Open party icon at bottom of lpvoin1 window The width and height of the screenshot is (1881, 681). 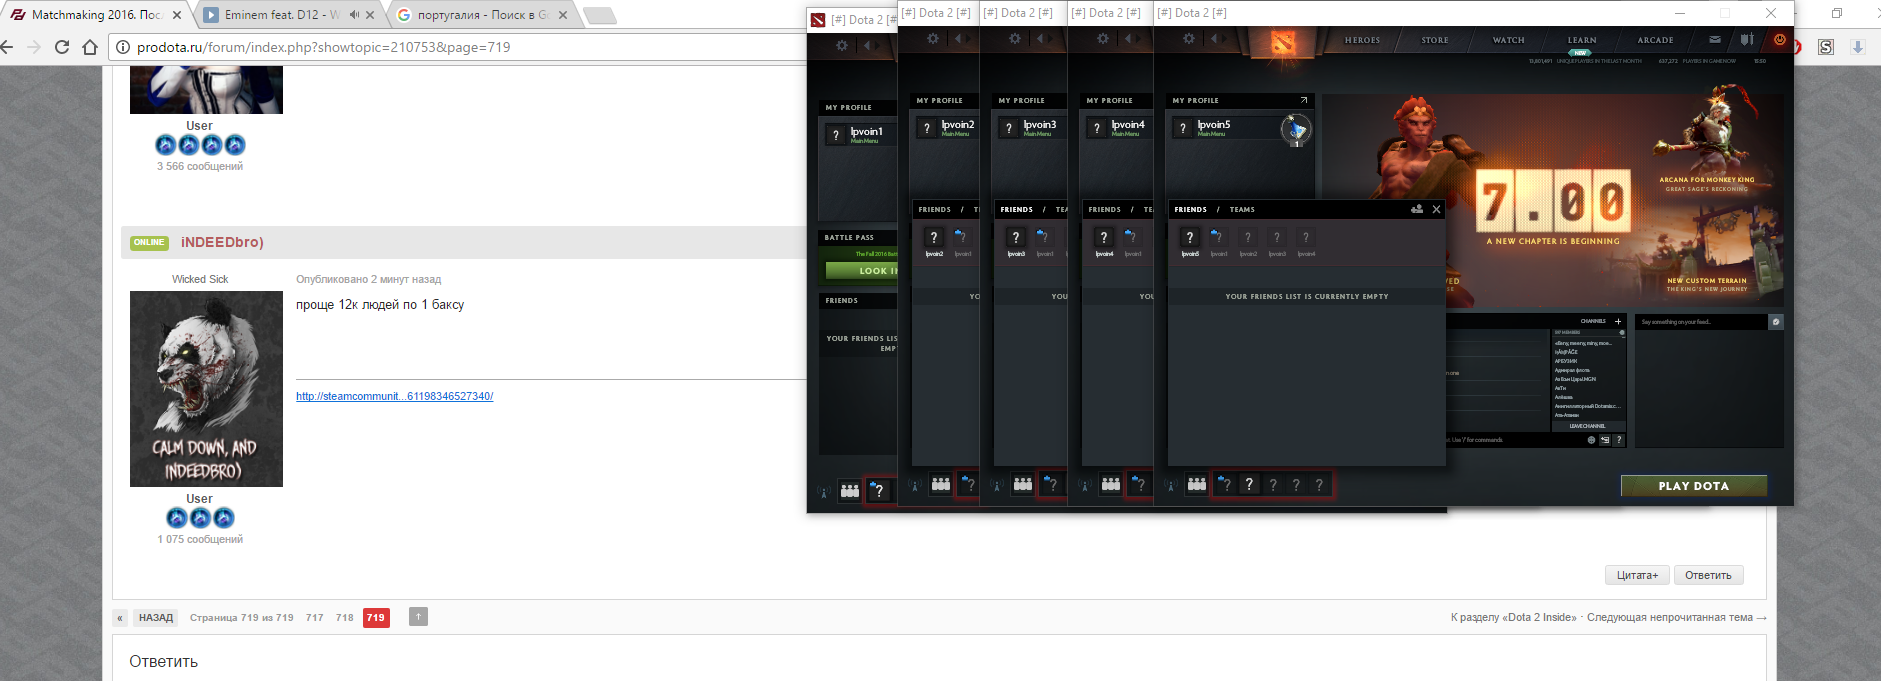click(x=849, y=491)
